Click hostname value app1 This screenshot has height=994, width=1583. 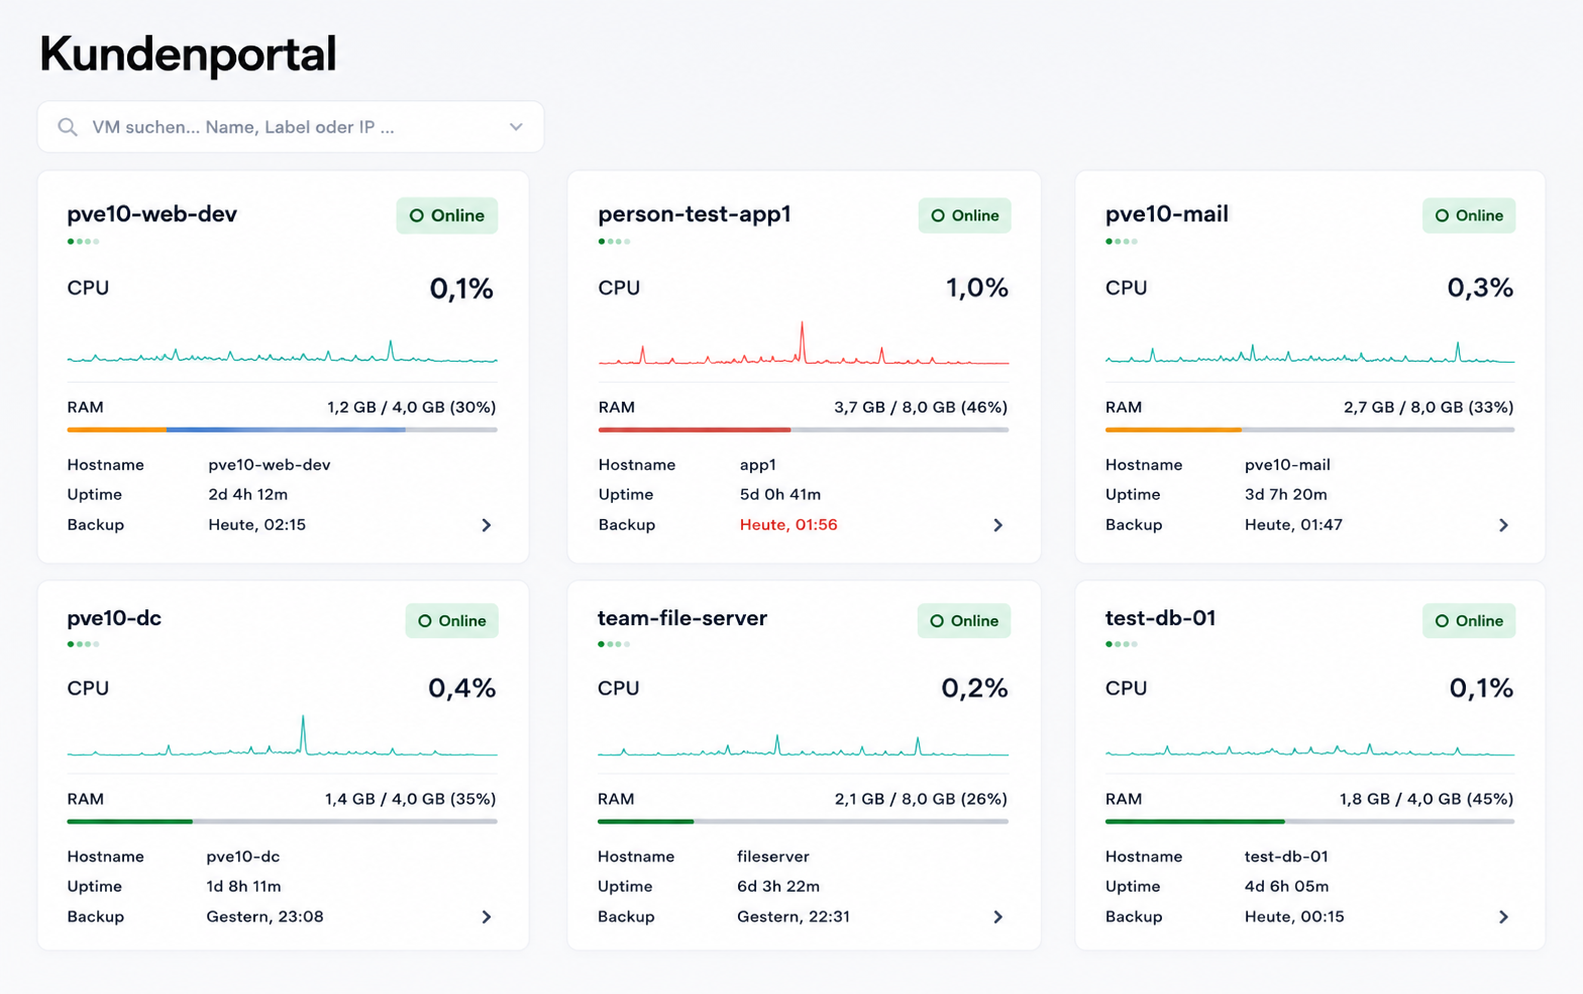coord(757,465)
